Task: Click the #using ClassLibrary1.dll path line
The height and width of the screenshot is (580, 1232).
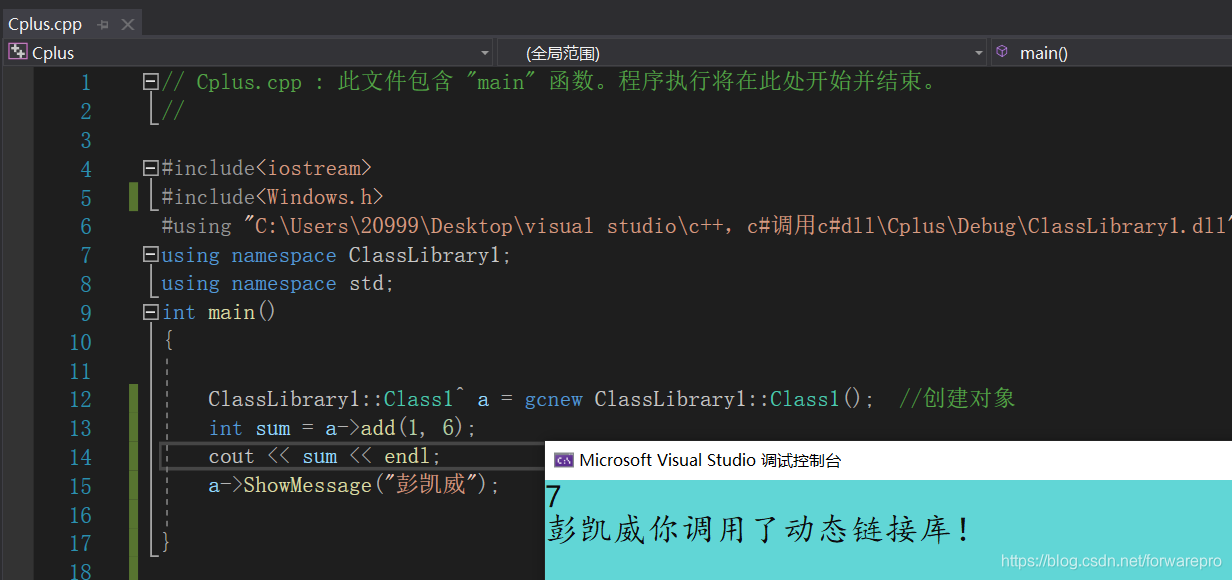Action: point(696,226)
